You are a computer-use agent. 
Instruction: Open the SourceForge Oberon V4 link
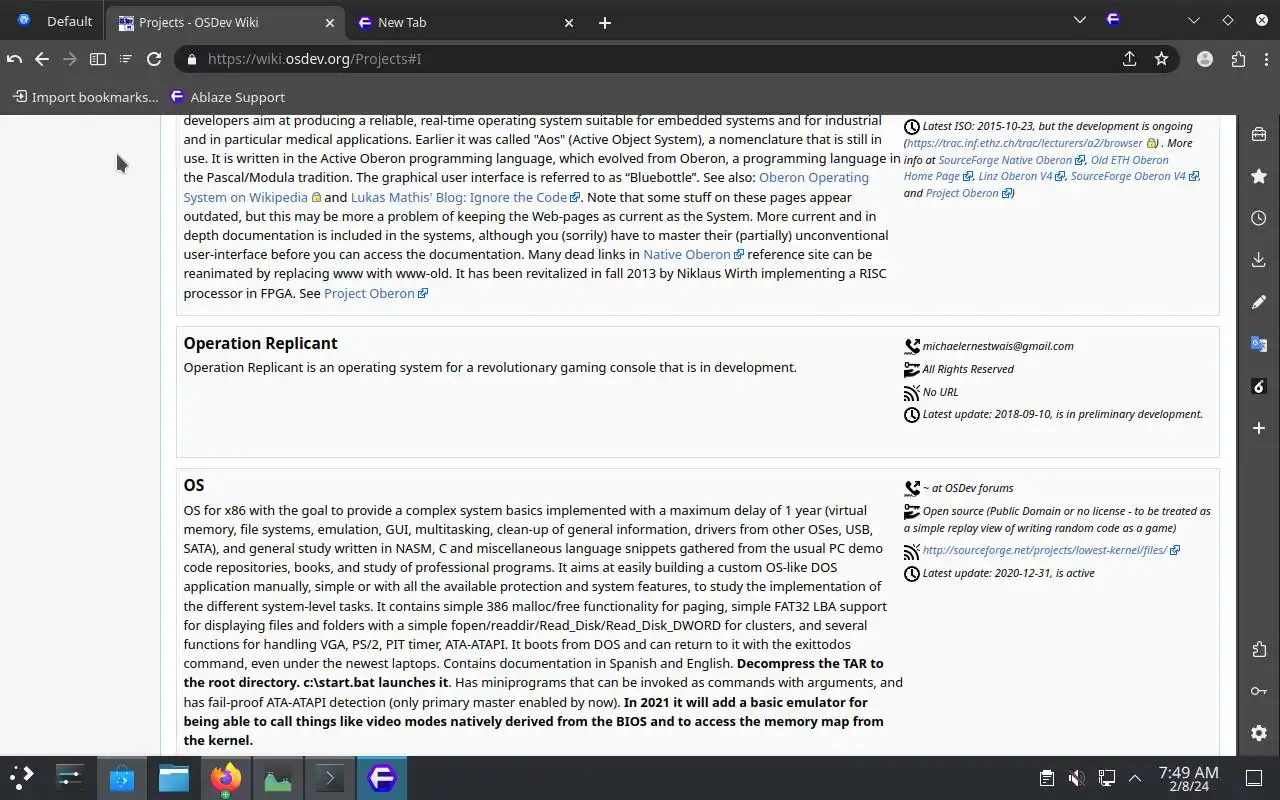(1128, 176)
